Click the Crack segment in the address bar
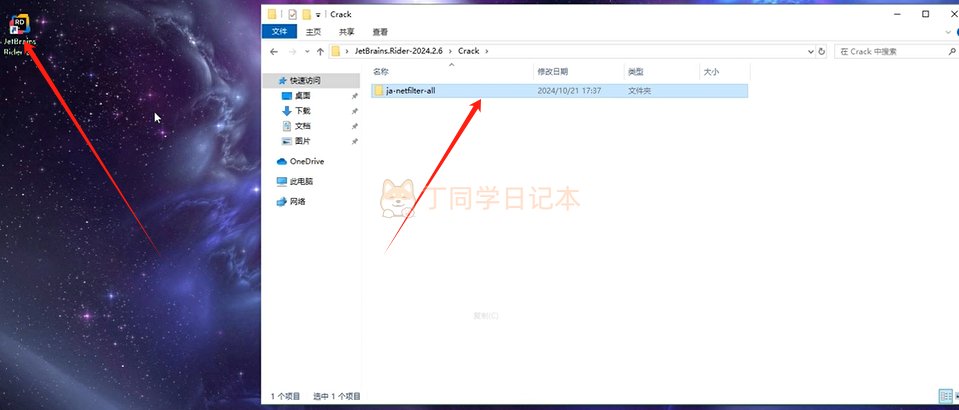Viewport: 959px width, 410px height. point(468,51)
